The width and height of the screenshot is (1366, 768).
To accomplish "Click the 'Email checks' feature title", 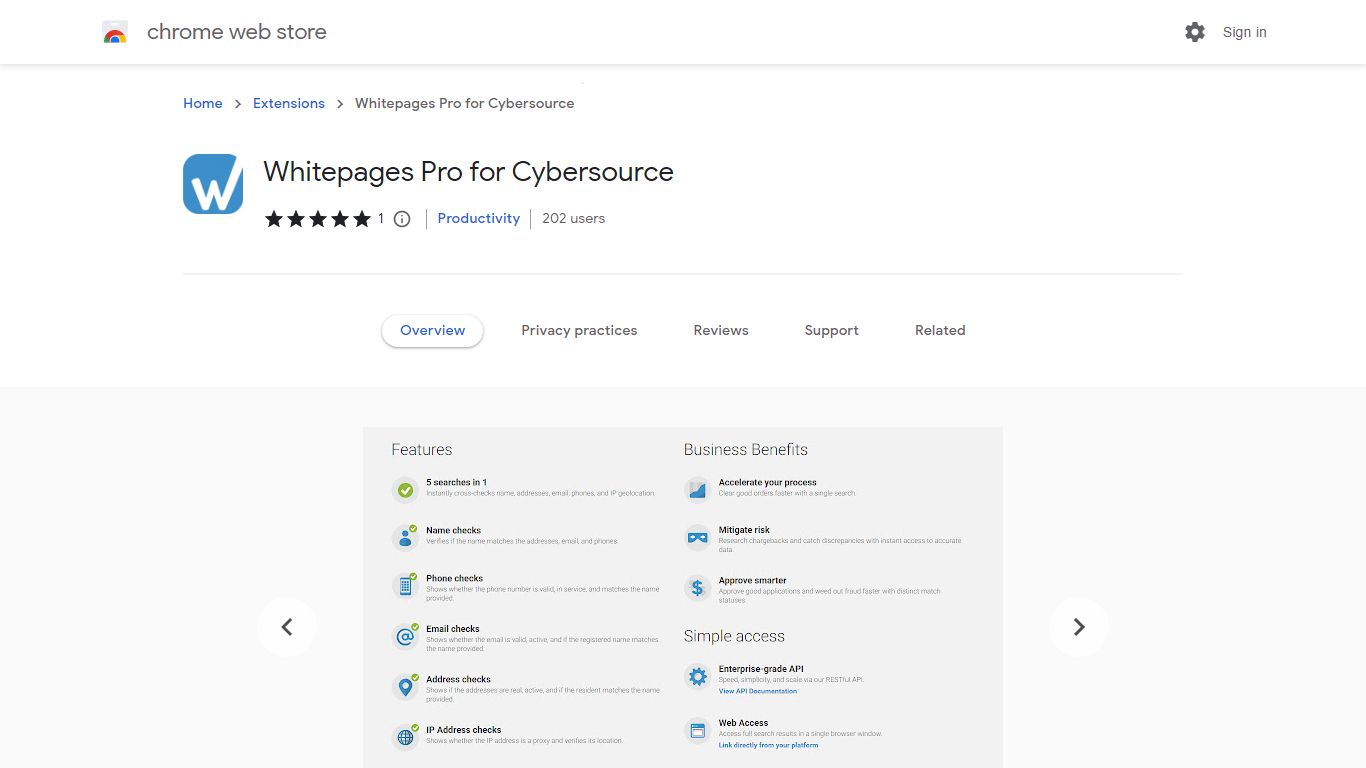I will tap(453, 629).
